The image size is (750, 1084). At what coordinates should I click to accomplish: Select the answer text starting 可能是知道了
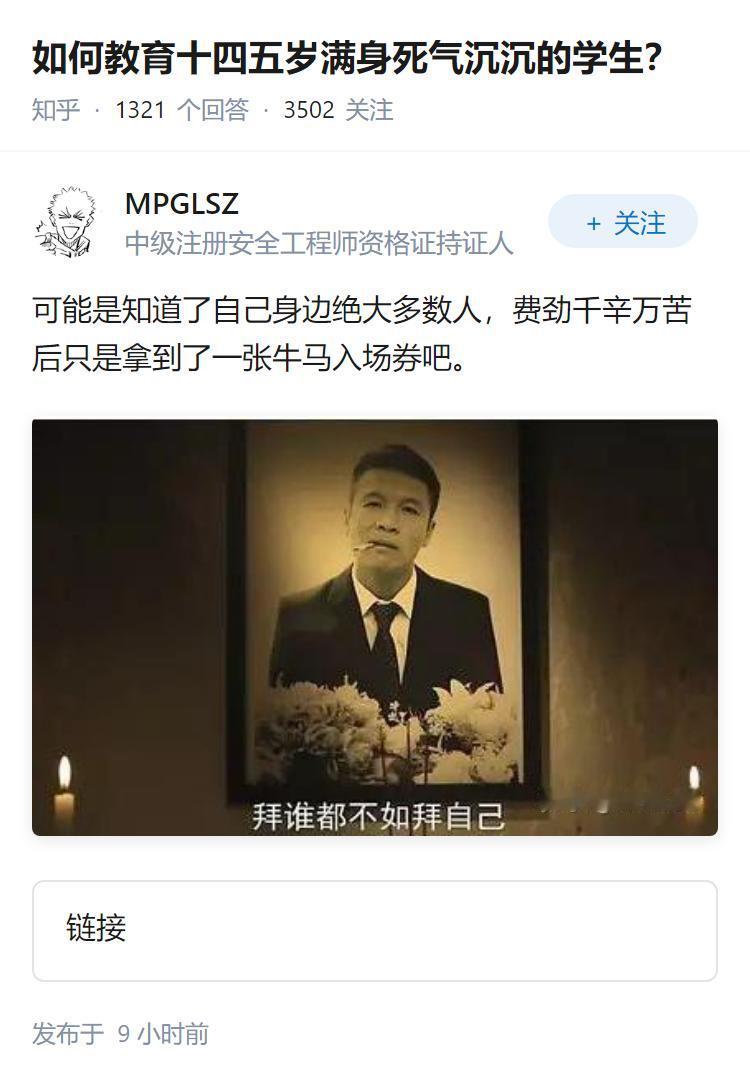pos(362,334)
